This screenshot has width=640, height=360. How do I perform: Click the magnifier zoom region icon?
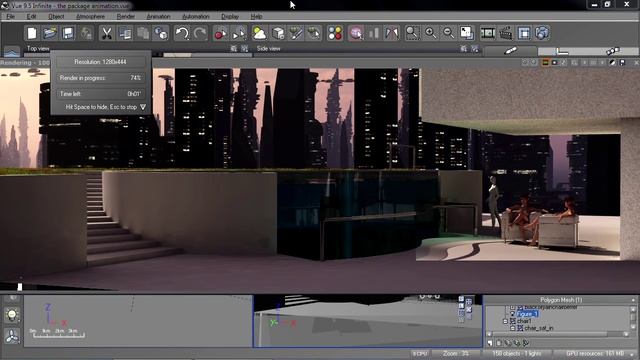(x=412, y=33)
